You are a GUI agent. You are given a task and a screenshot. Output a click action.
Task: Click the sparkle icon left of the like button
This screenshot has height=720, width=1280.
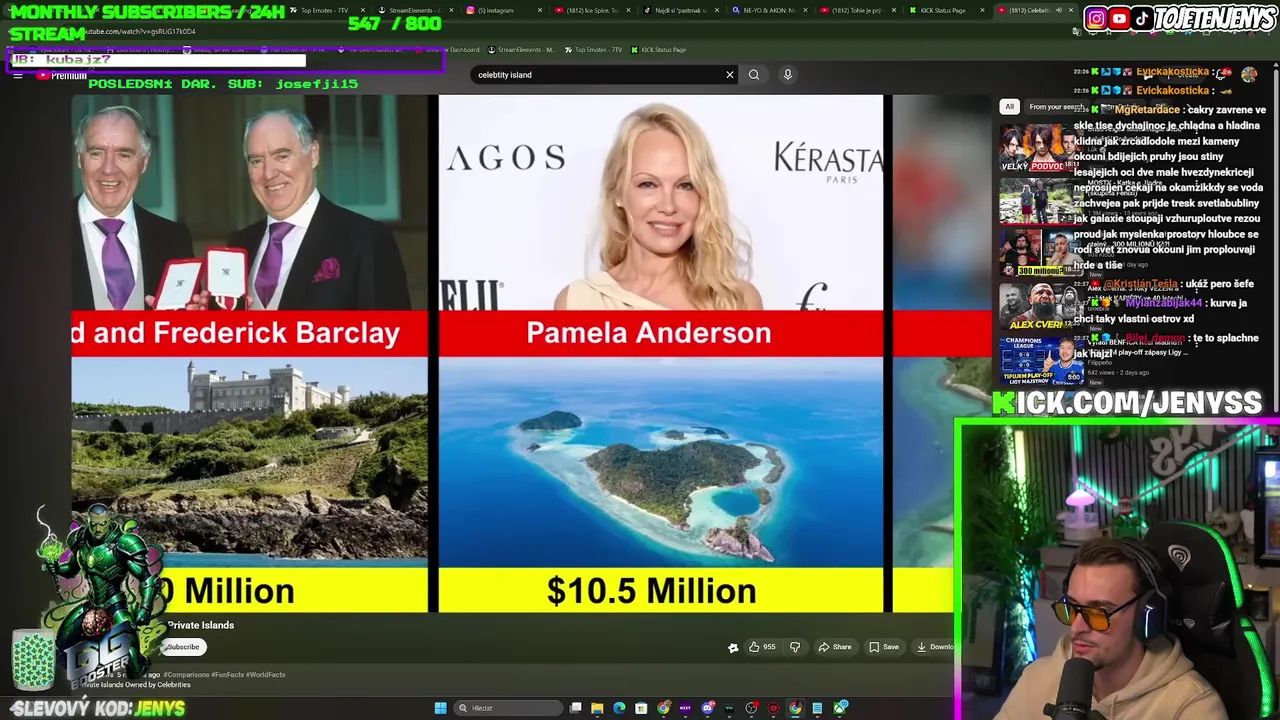point(733,647)
